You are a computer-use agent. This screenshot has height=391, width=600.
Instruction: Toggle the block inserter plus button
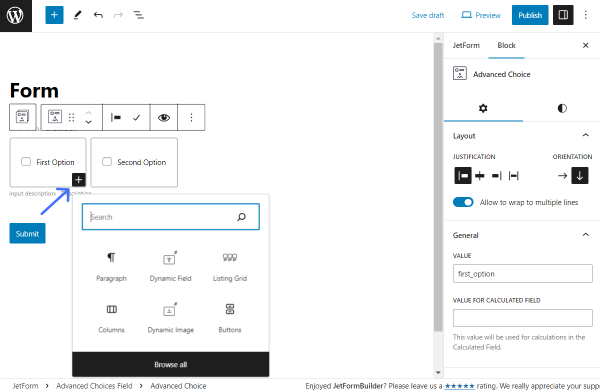click(54, 15)
